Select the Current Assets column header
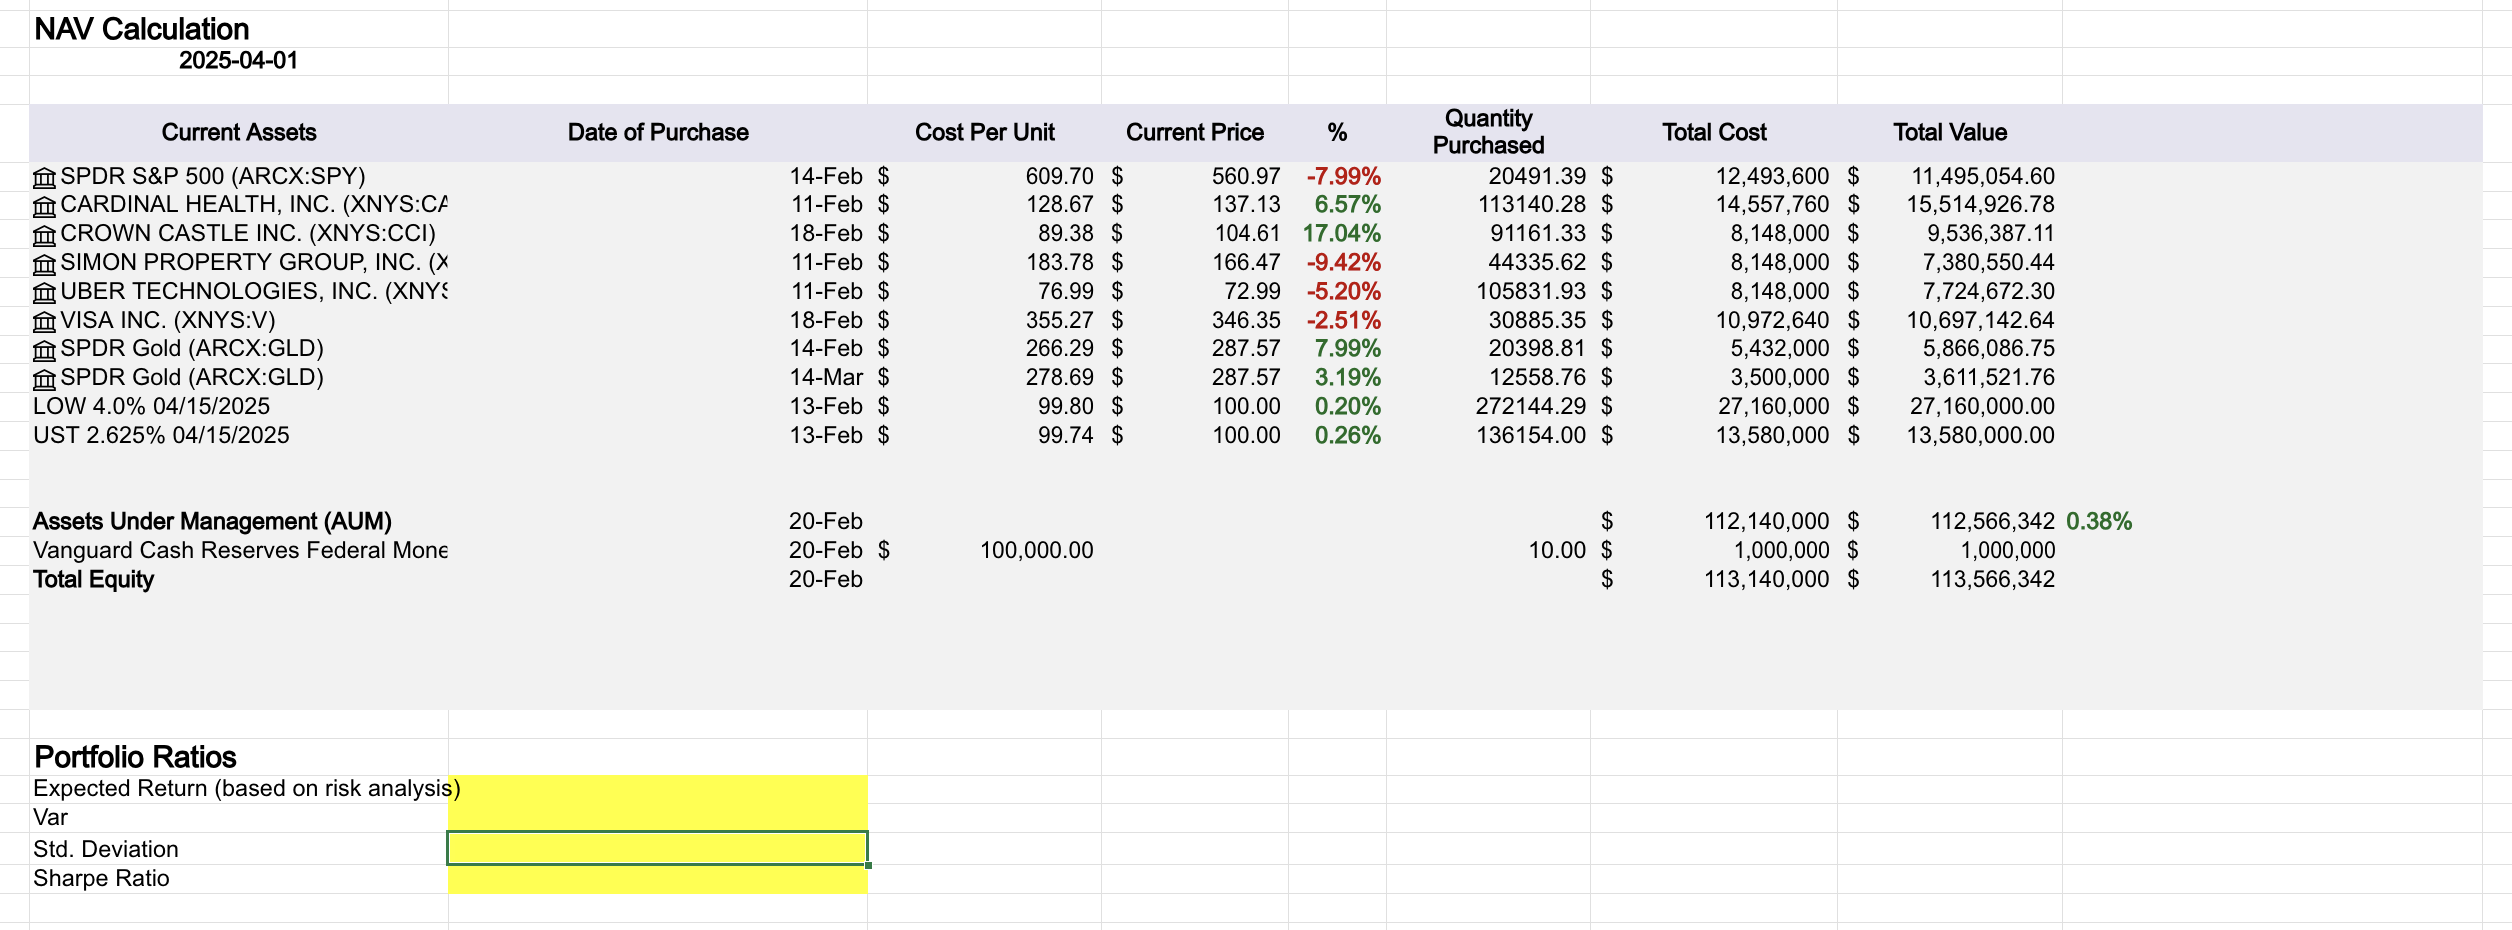Viewport: 2512px width, 930px height. (238, 131)
